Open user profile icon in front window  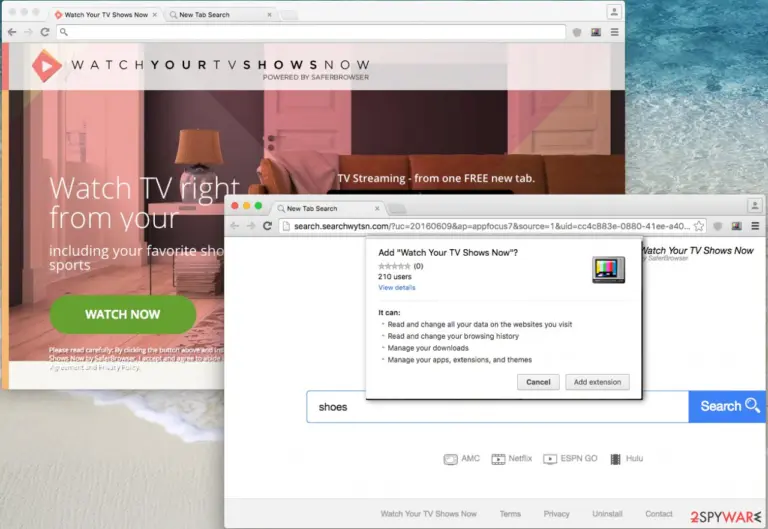755,206
